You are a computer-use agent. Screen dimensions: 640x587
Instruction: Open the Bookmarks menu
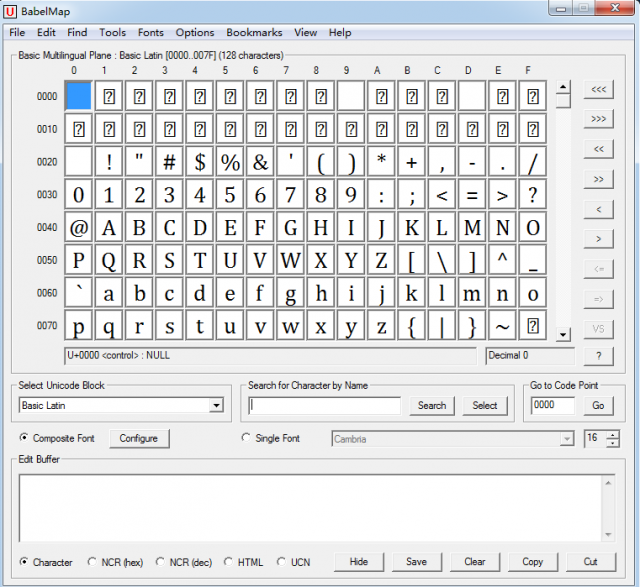click(x=254, y=33)
